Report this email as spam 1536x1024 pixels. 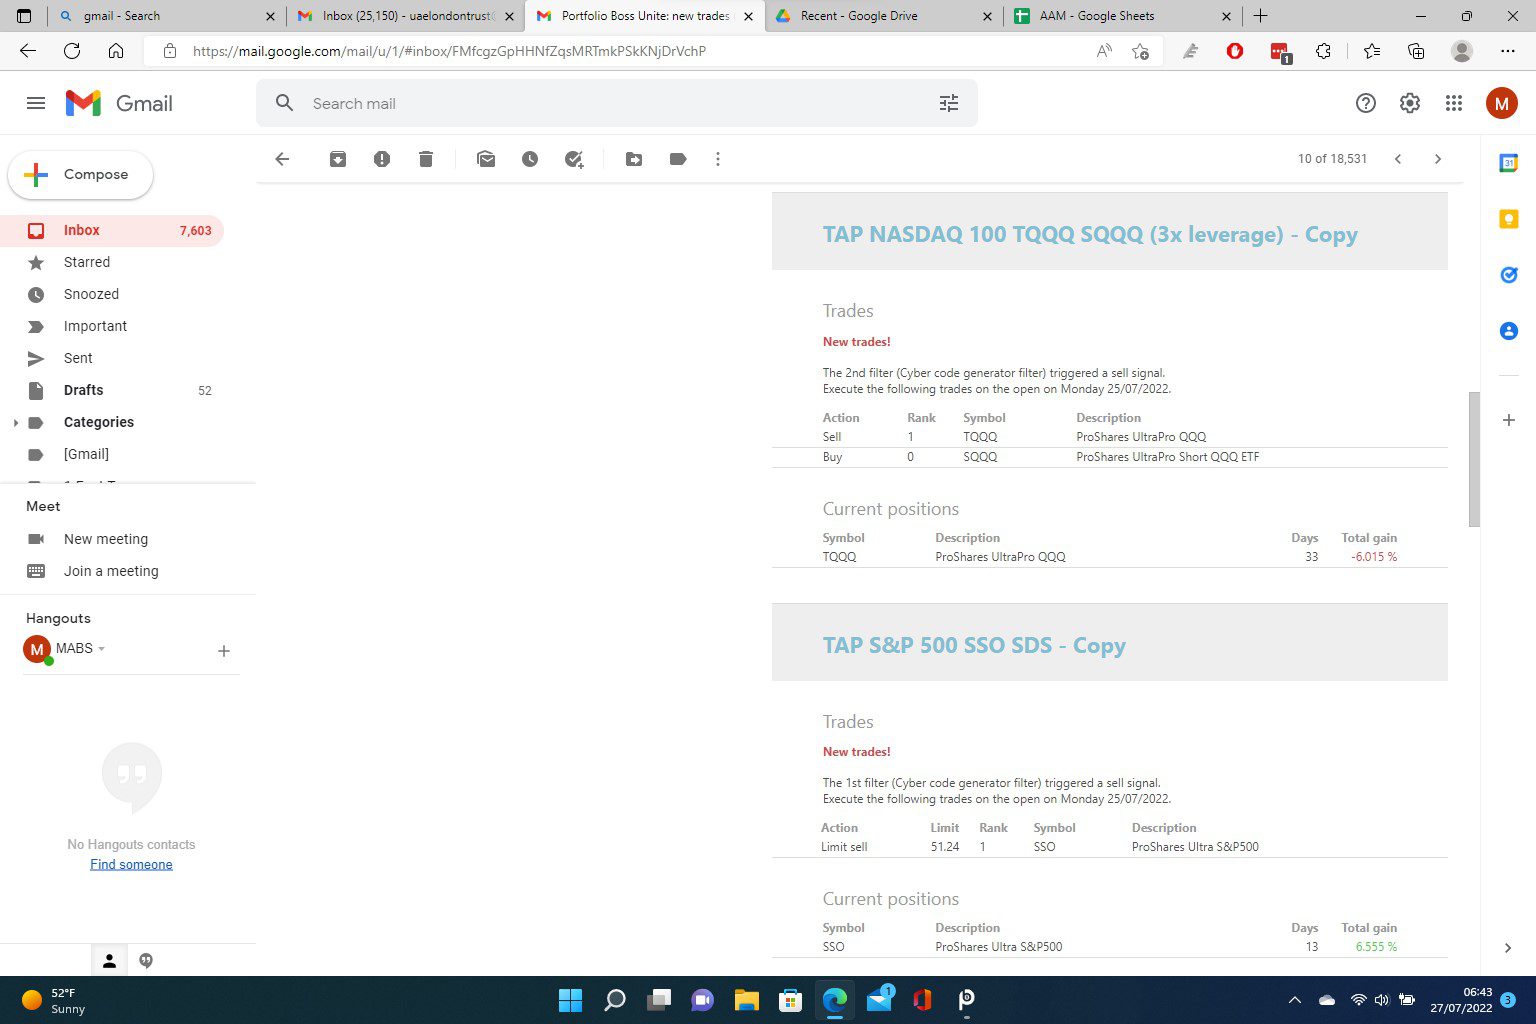coord(382,159)
